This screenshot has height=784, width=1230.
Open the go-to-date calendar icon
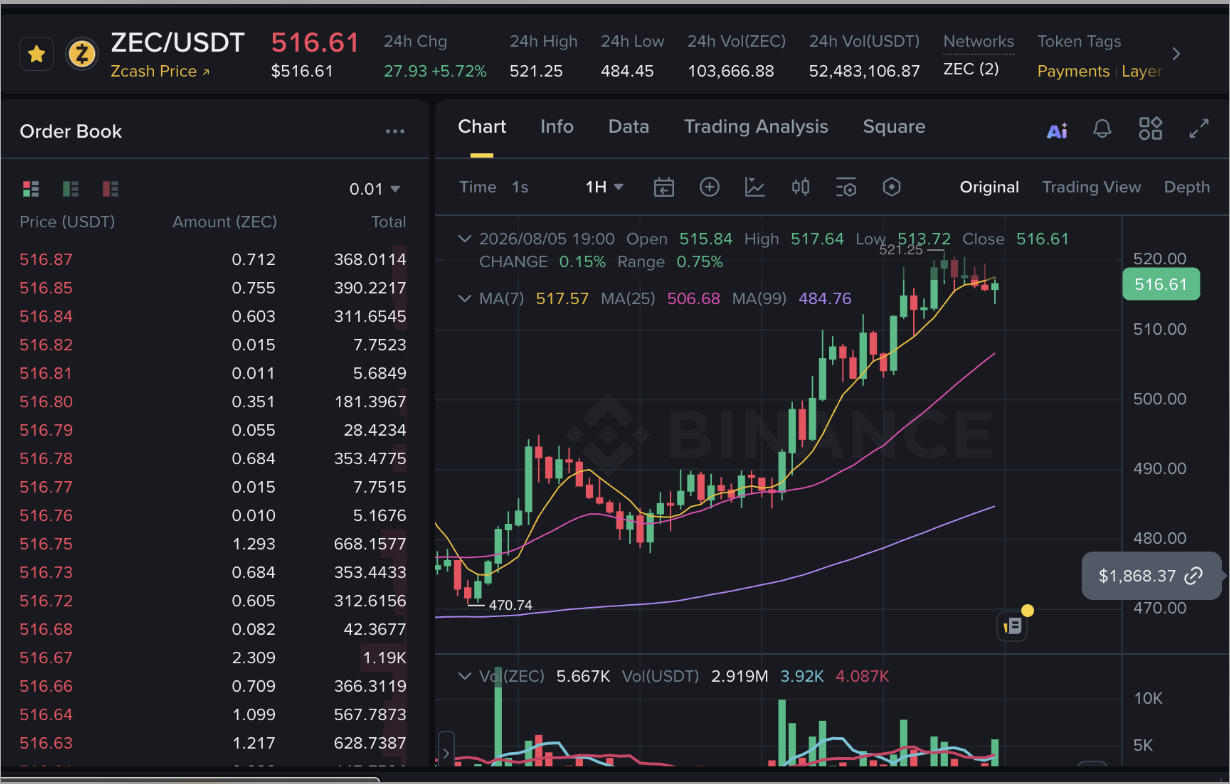664,187
